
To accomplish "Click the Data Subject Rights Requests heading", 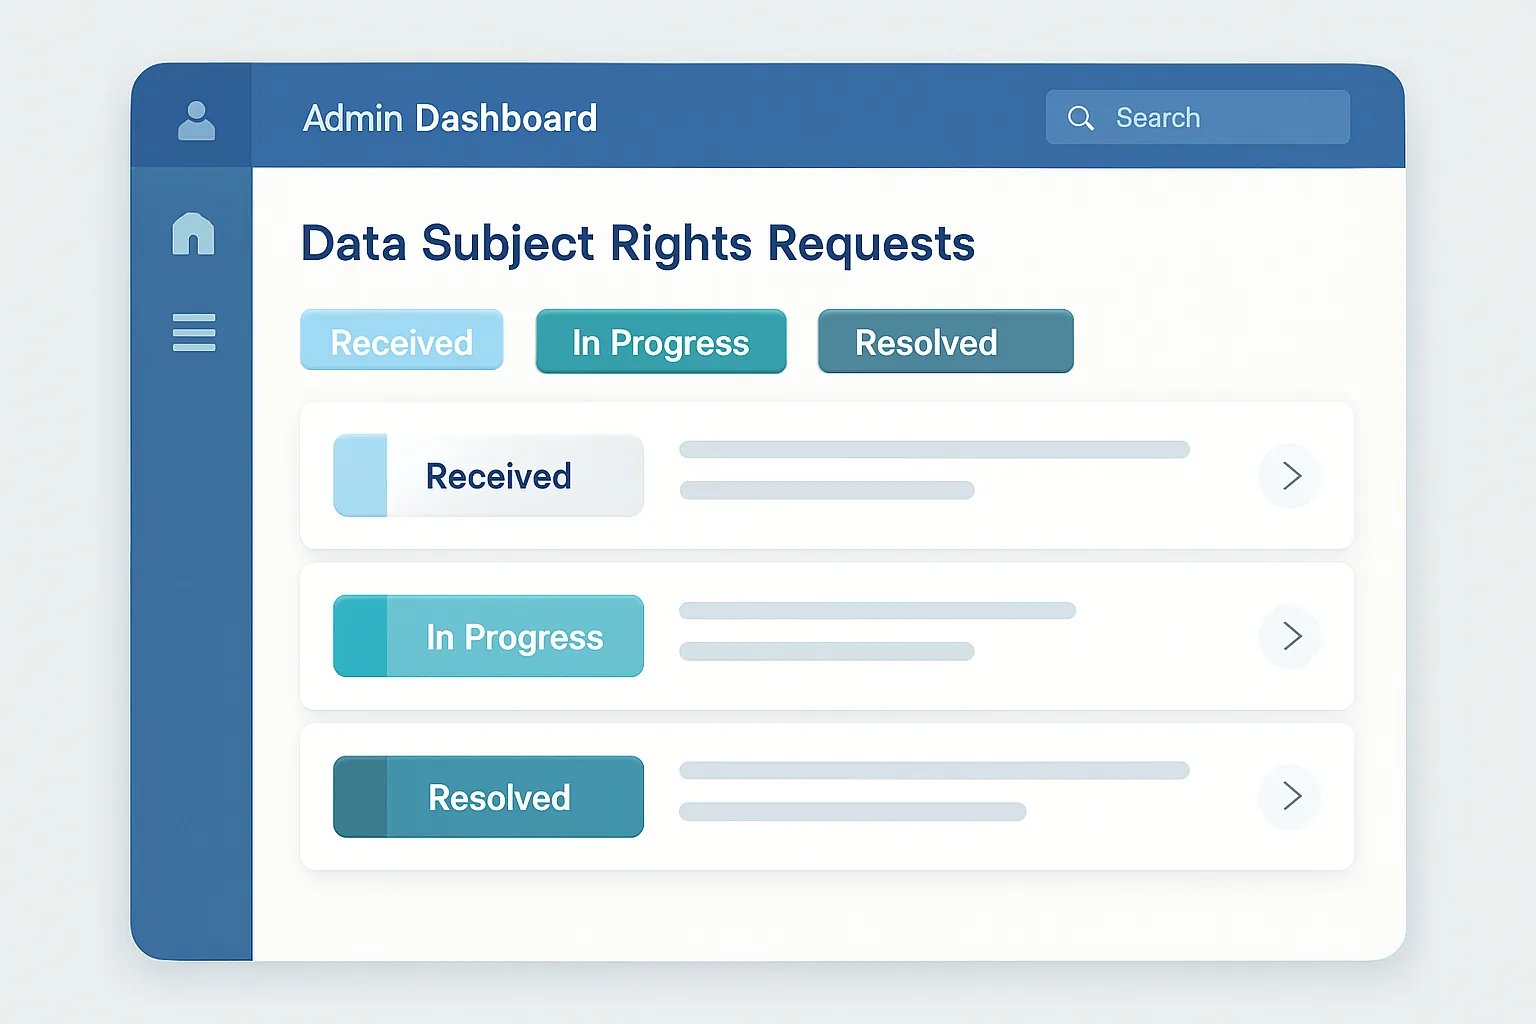I will point(638,244).
